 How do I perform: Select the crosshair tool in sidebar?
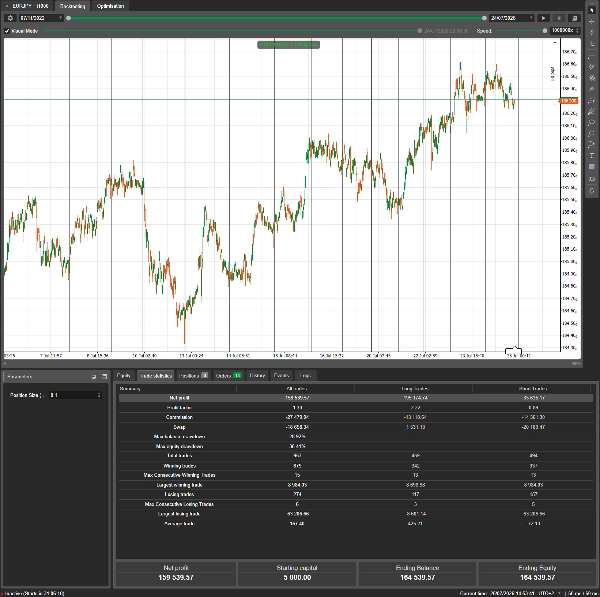click(592, 21)
